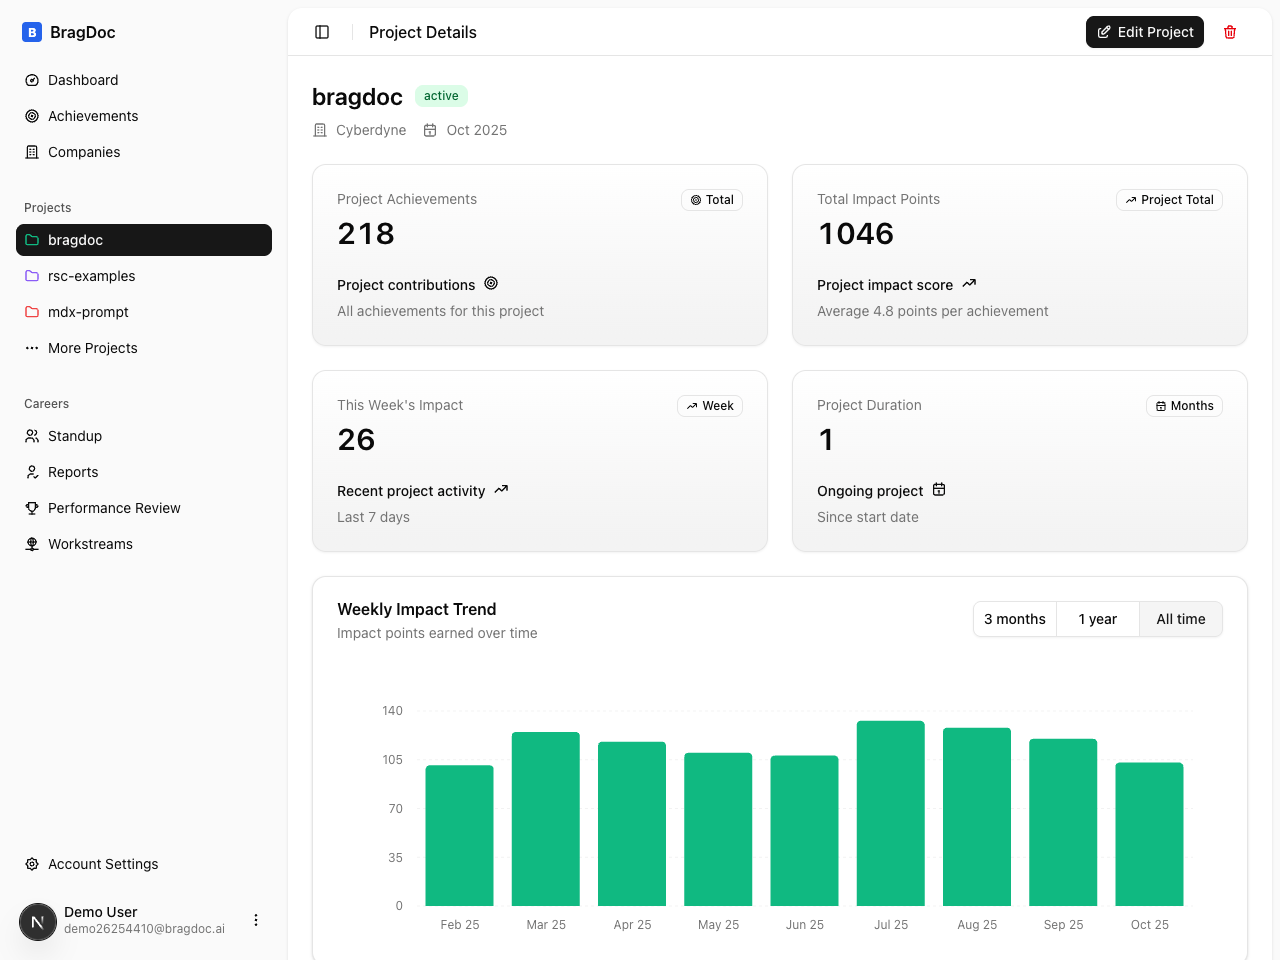Image resolution: width=1280 pixels, height=960 pixels.
Task: Open the Standup section icon
Action: 33,436
